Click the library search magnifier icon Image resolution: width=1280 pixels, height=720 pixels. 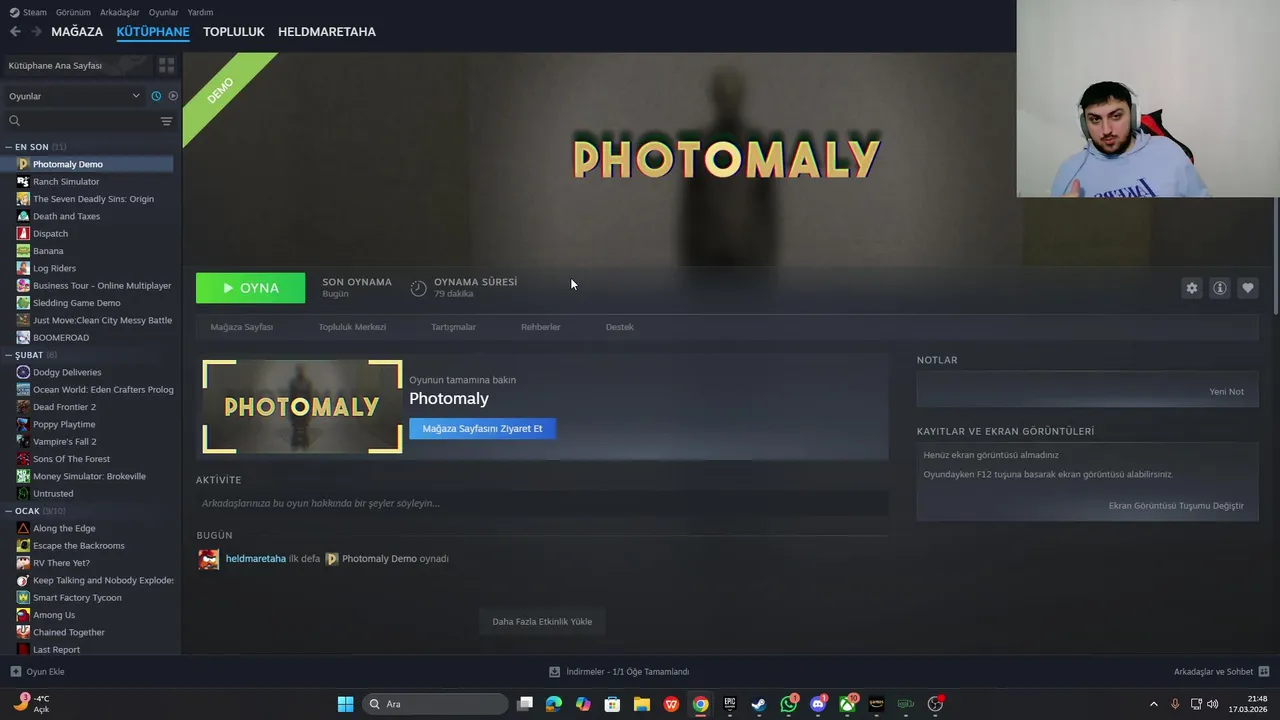14,121
